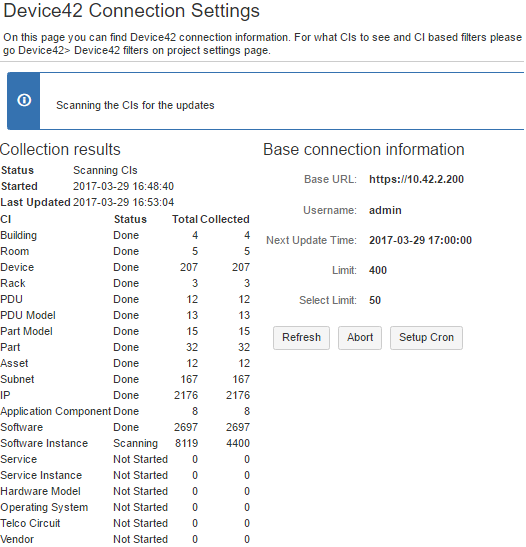Click the Telco Circuit row label

[30, 524]
